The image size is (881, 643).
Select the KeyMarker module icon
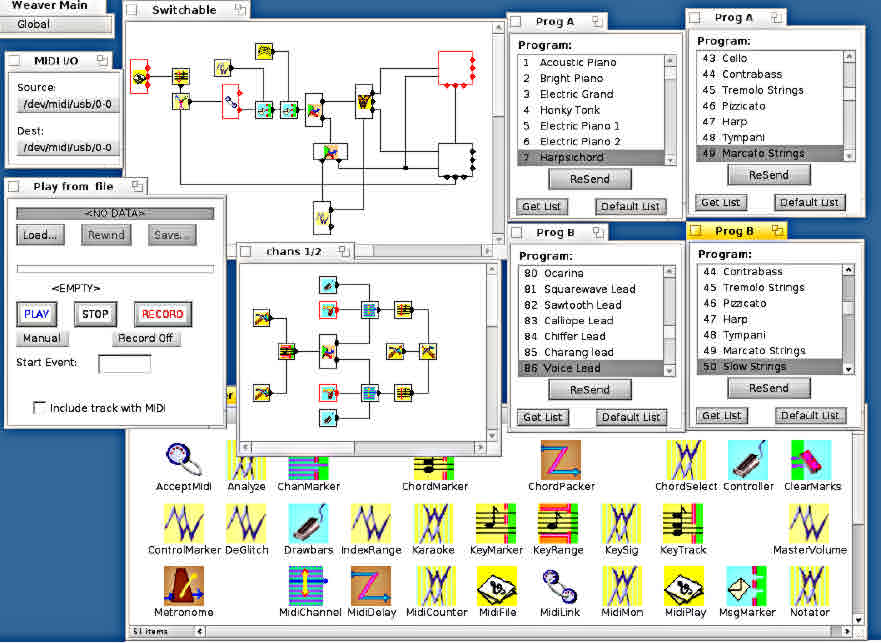496,523
